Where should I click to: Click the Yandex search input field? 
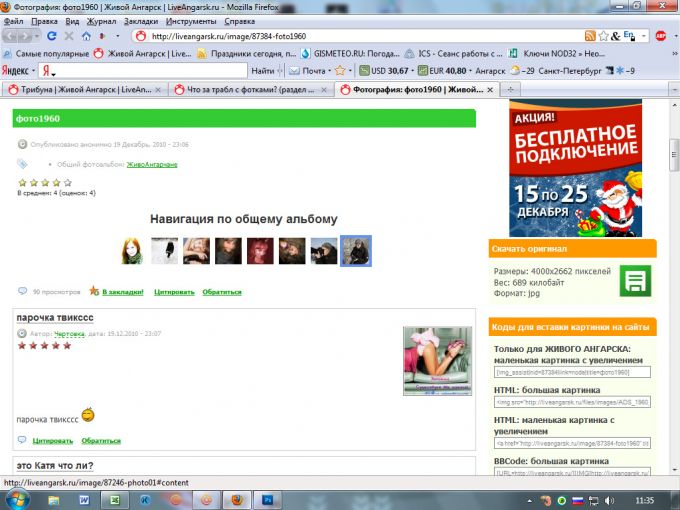[x=150, y=71]
